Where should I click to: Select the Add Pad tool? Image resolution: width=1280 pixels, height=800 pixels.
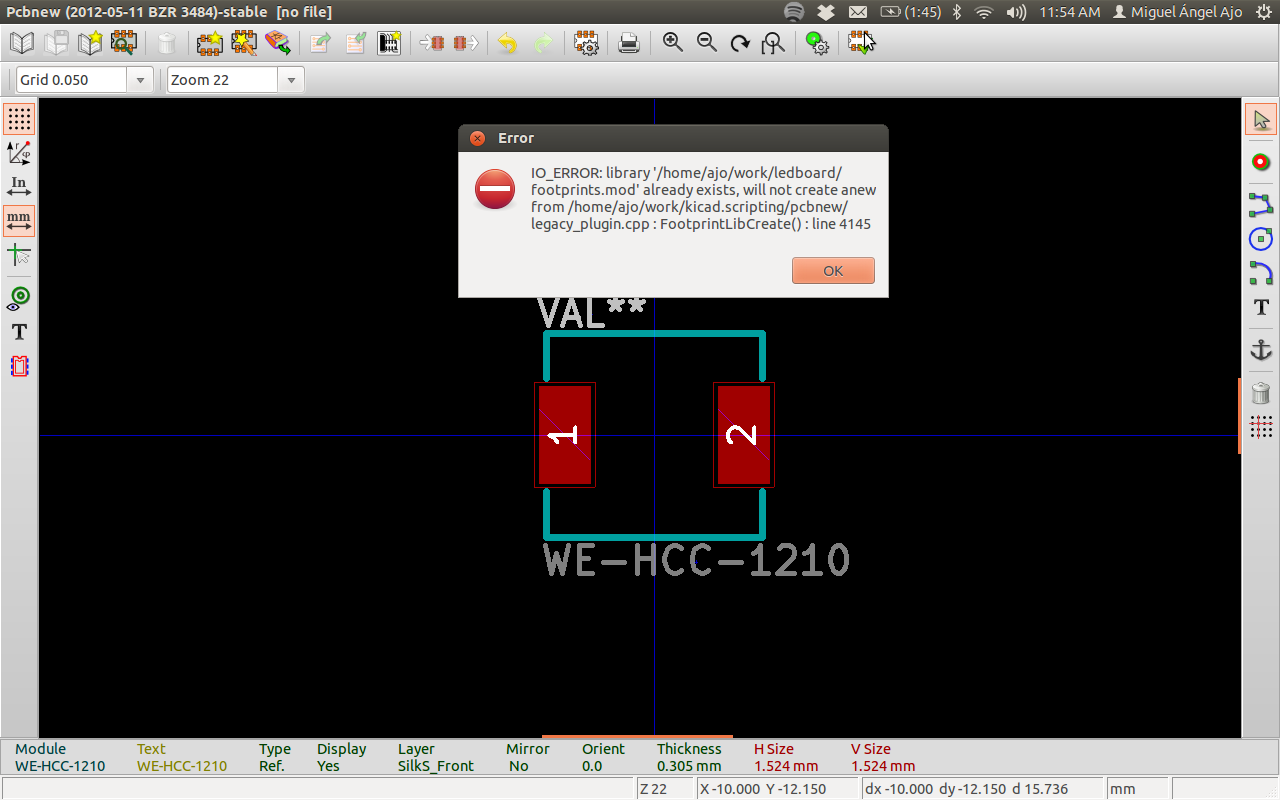pyautogui.click(x=1261, y=162)
